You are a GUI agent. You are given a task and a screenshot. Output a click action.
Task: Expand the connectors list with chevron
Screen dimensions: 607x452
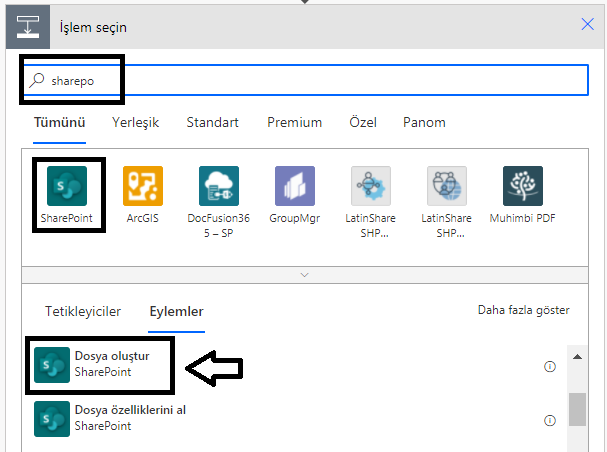pos(305,275)
